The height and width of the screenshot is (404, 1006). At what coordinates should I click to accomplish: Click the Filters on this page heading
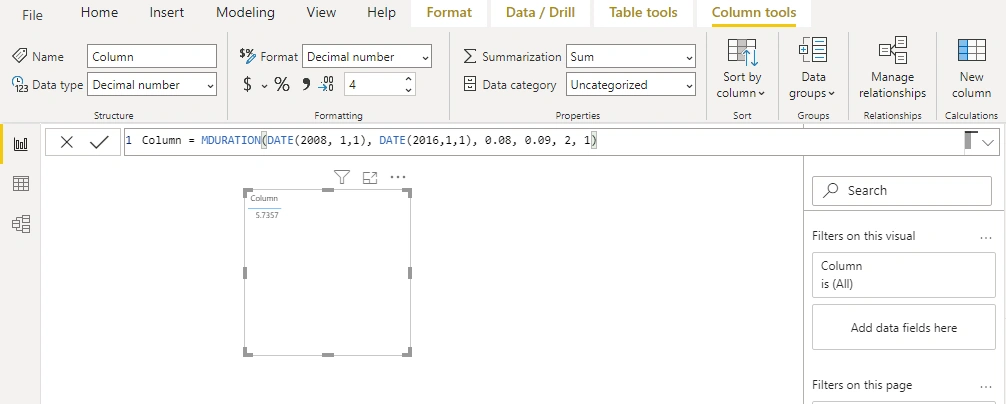click(x=862, y=385)
